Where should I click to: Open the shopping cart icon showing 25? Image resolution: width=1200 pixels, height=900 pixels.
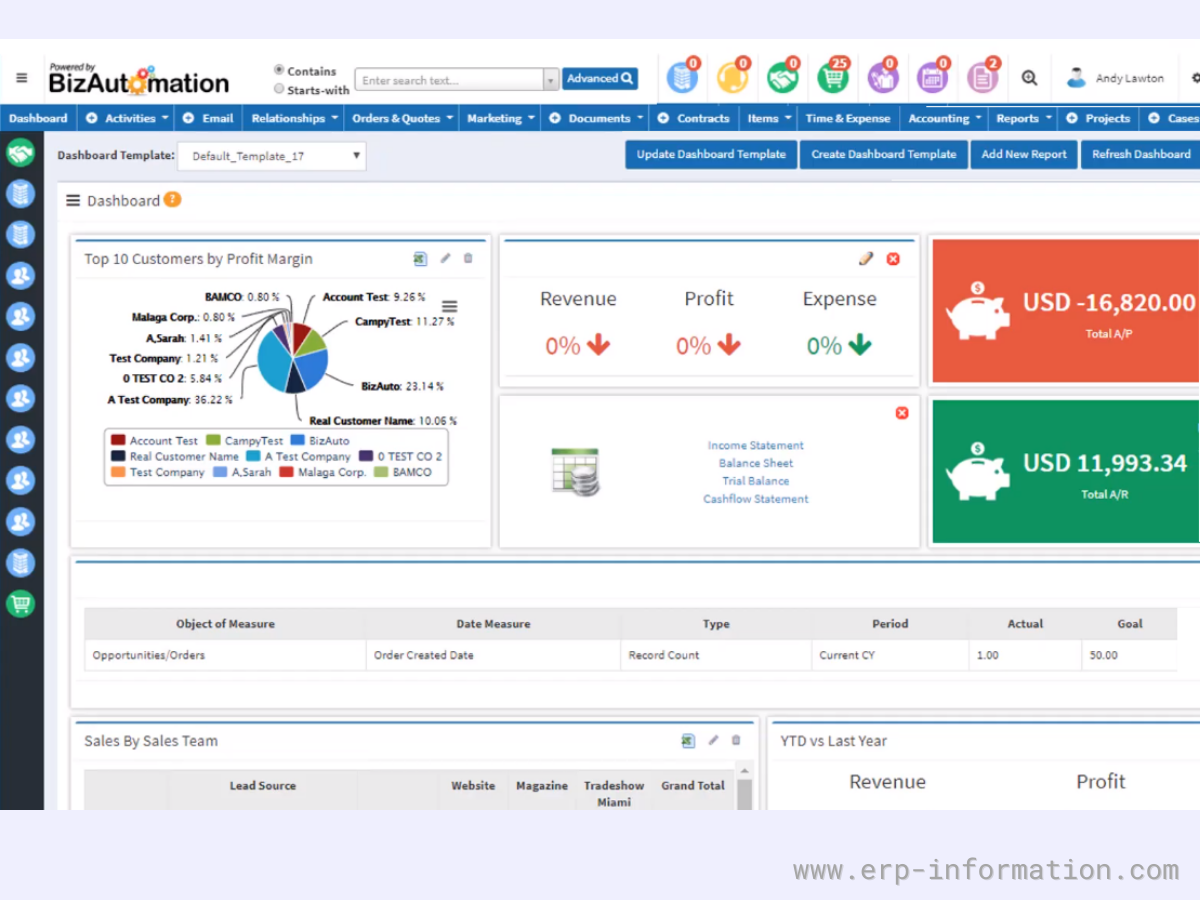(832, 77)
